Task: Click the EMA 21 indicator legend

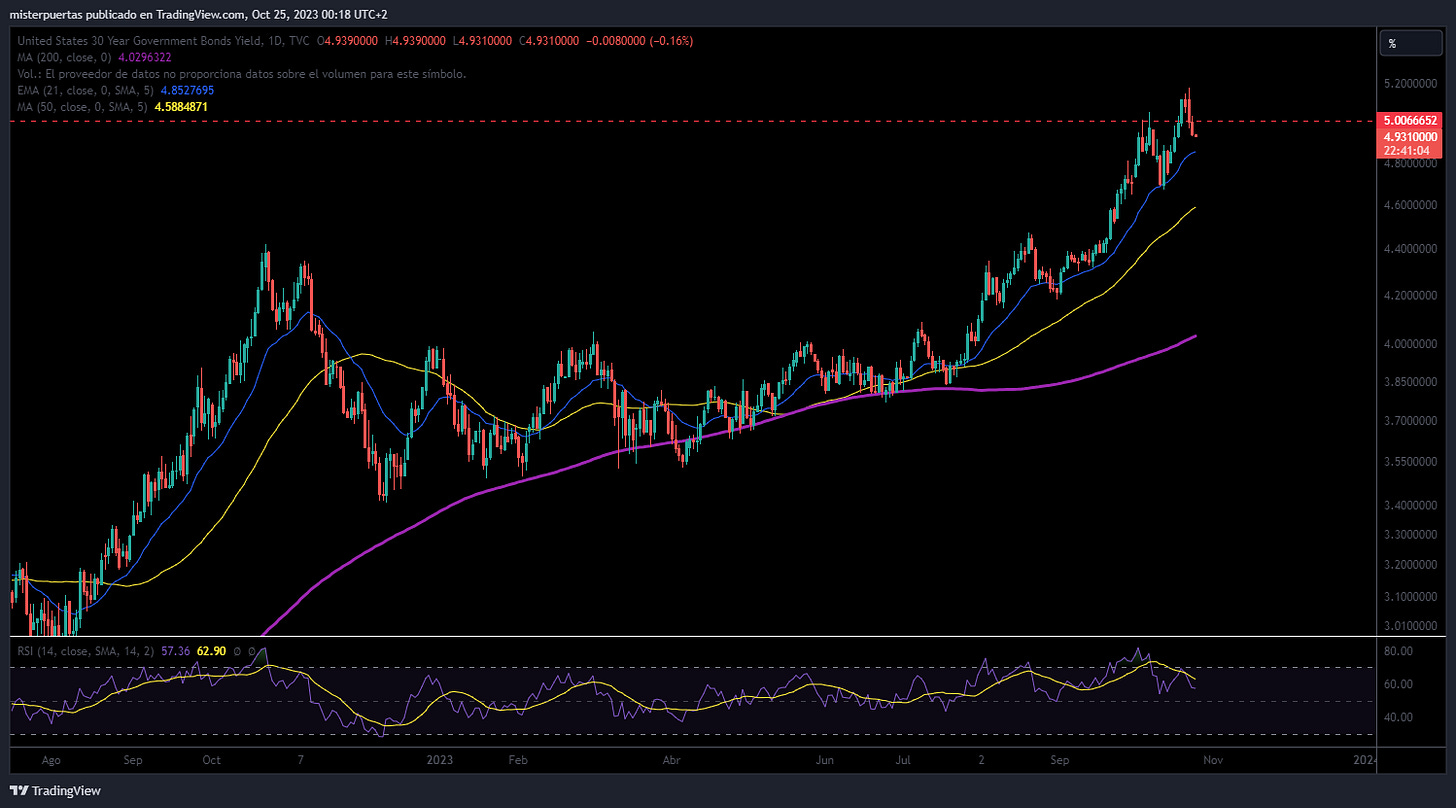Action: click(x=114, y=90)
